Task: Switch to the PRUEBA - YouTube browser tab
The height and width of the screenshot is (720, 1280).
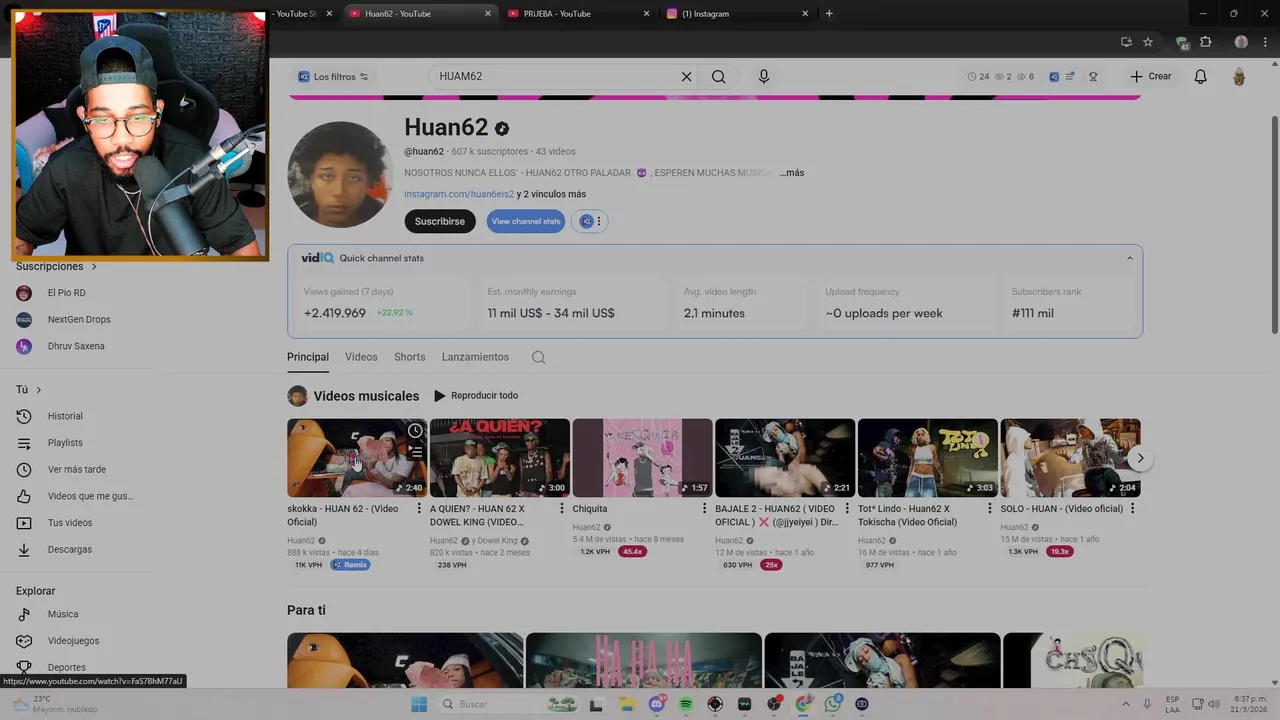Action: point(578,13)
